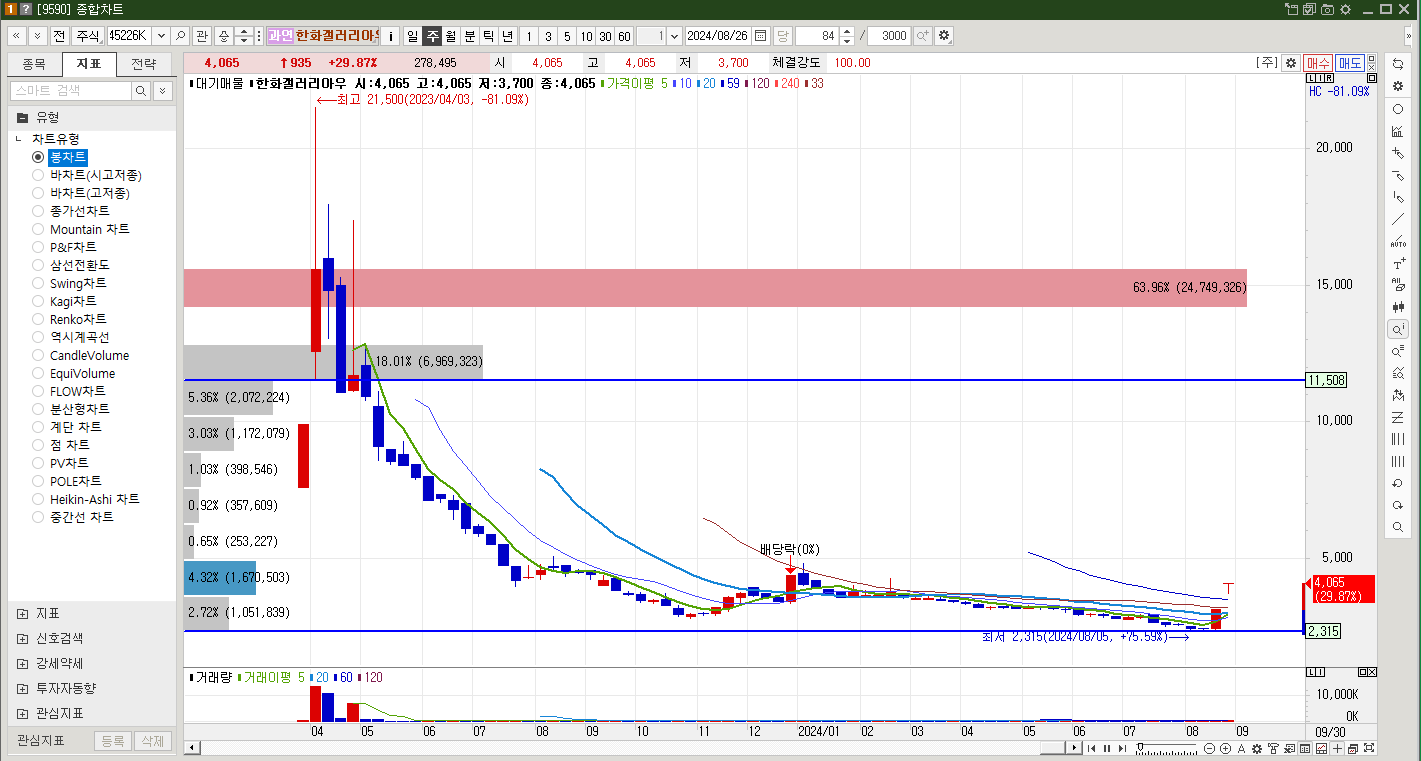
Task: Open the calendar date picker icon
Action: click(761, 36)
